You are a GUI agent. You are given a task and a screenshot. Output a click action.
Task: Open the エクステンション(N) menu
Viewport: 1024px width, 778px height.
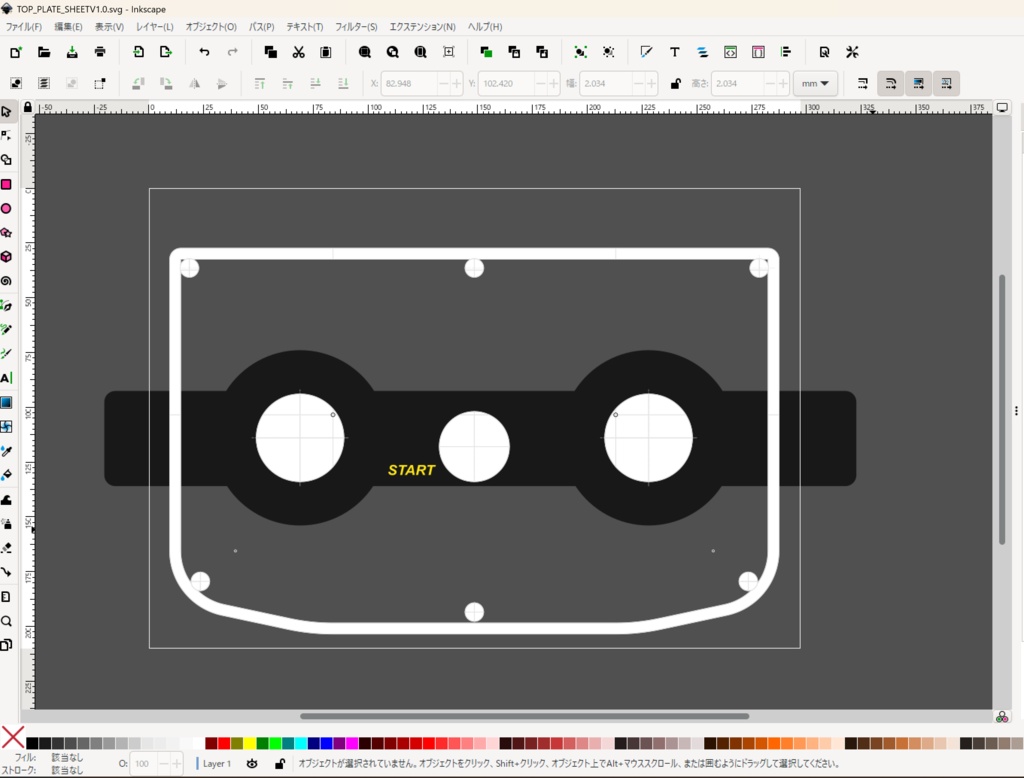click(422, 26)
